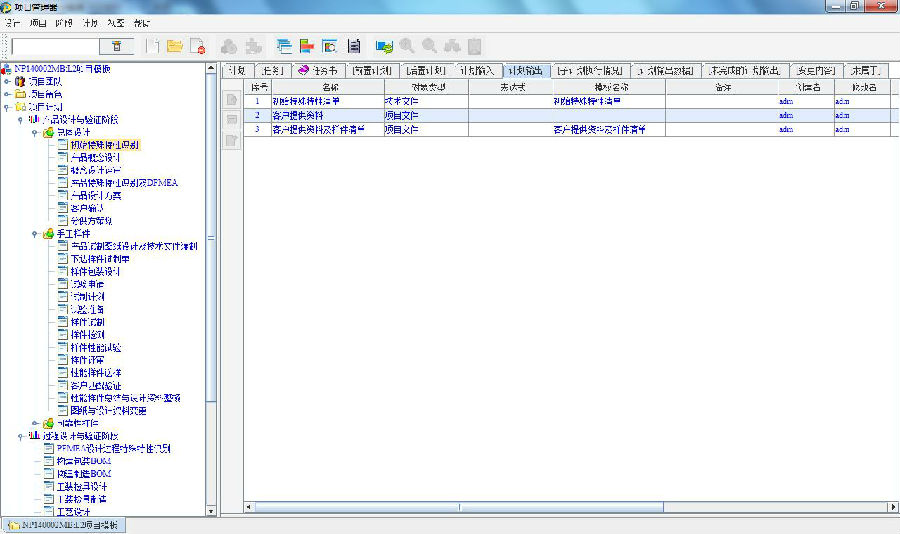Switch to the 计划输入 tab
The image size is (900, 534).
point(477,71)
